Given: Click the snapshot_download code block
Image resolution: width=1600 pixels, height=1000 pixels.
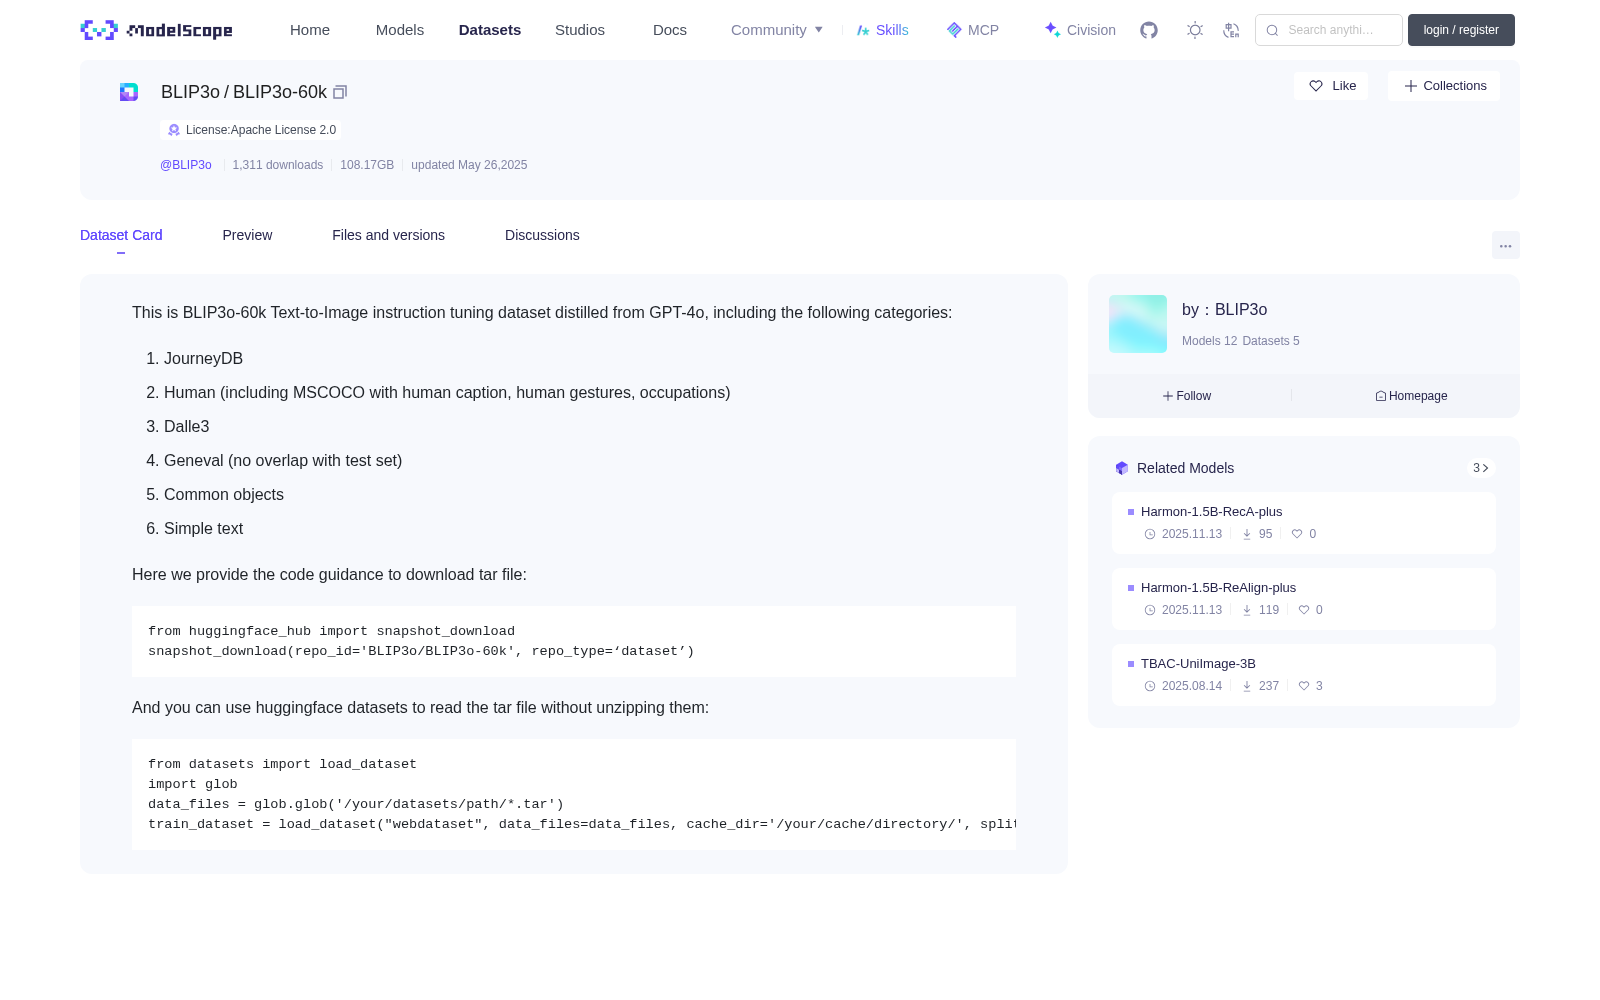Looking at the screenshot, I should (574, 642).
